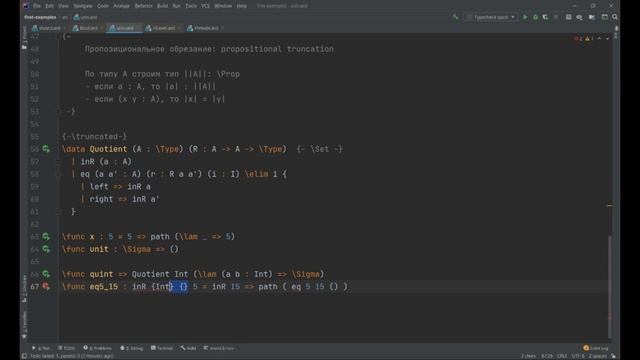Click the 2 spaces indent status entry
640x360 pixels.
point(598,356)
